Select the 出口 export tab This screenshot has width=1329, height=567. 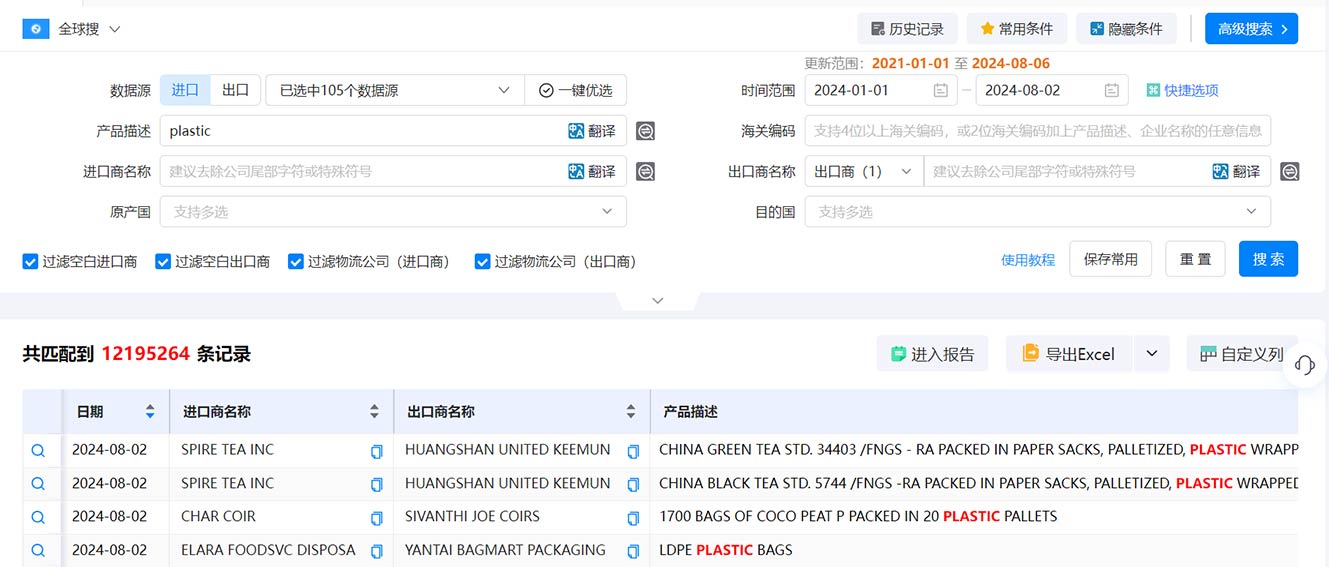[x=235, y=90]
